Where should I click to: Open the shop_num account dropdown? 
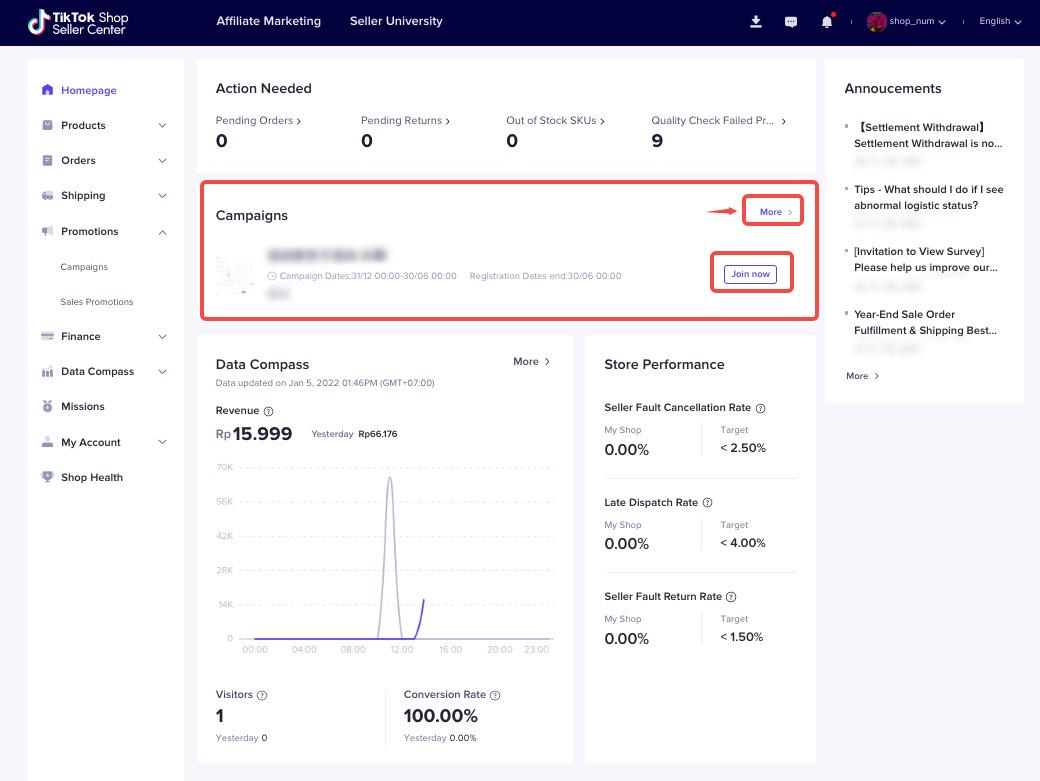pyautogui.click(x=907, y=21)
